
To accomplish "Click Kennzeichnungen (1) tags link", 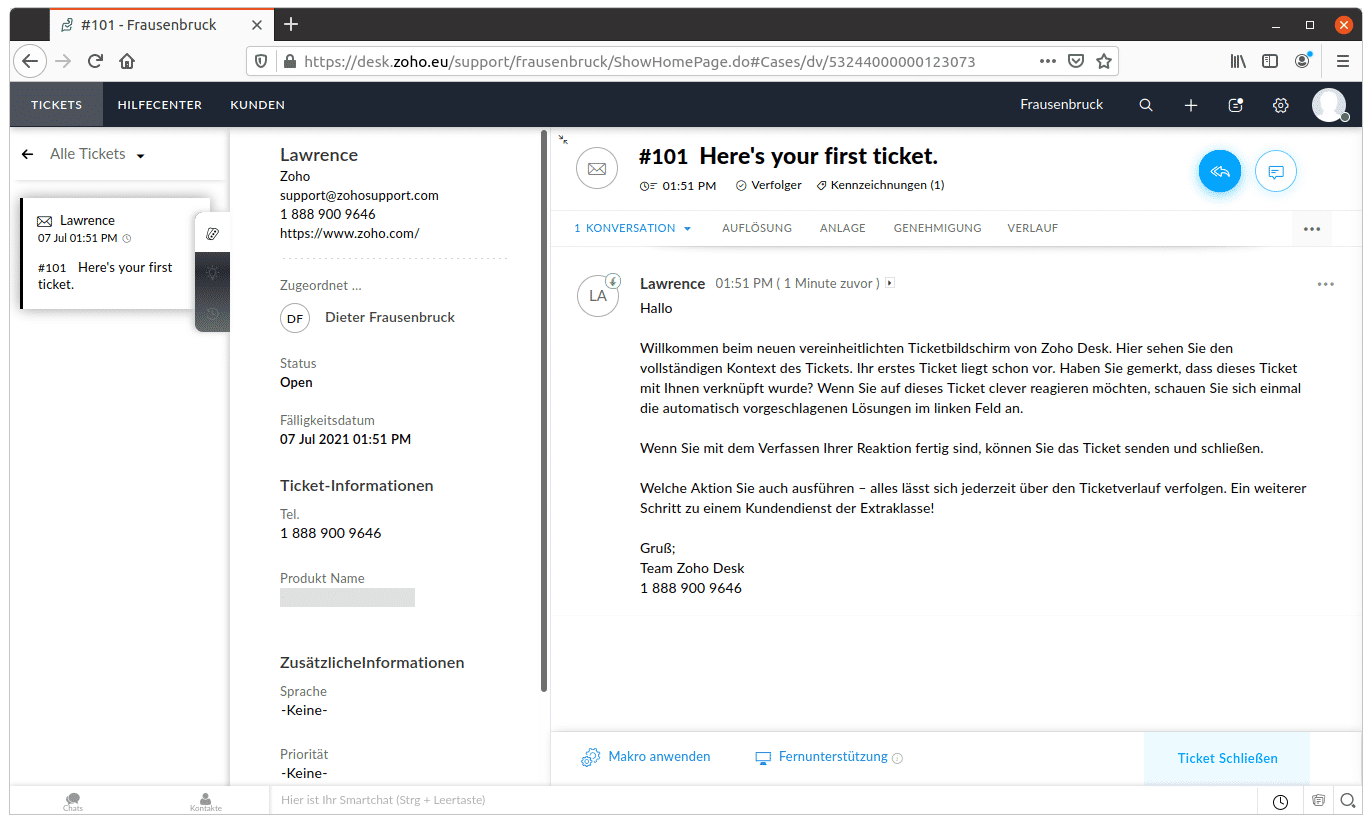I will tap(881, 185).
